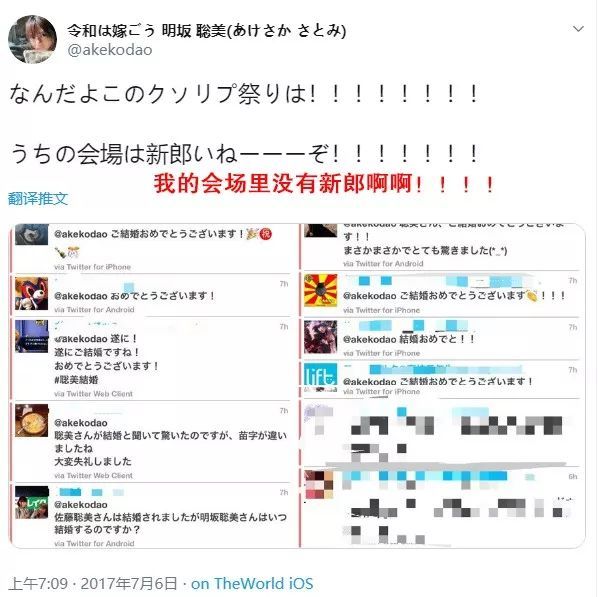Open the embedded replies screenshot image
The height and width of the screenshot is (597, 598).
tap(297, 386)
